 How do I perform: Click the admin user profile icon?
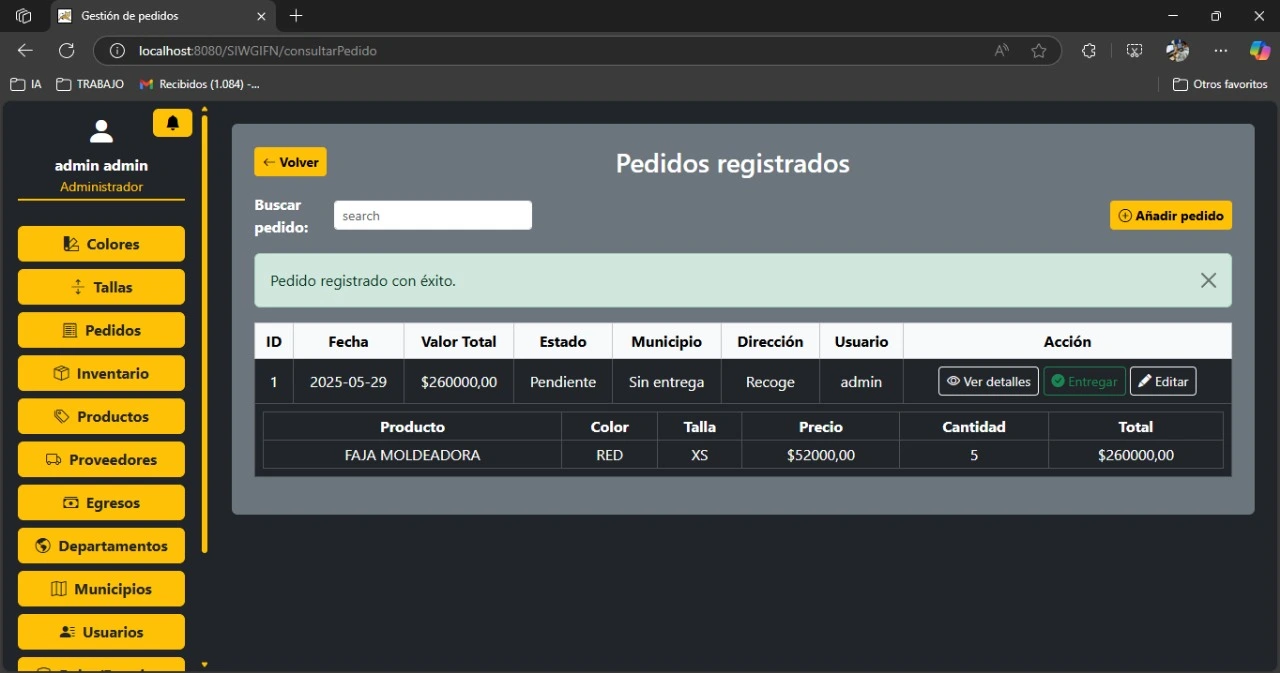(x=100, y=130)
